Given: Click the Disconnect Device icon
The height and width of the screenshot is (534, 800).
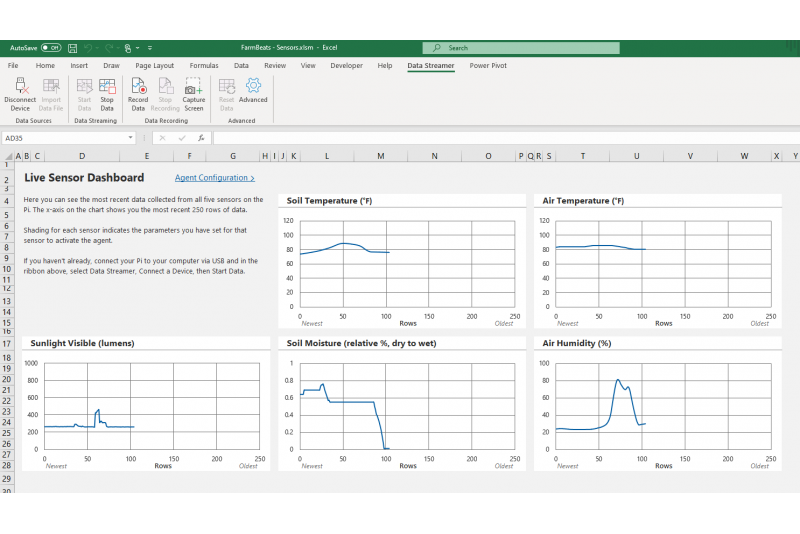Looking at the screenshot, I should (20, 87).
